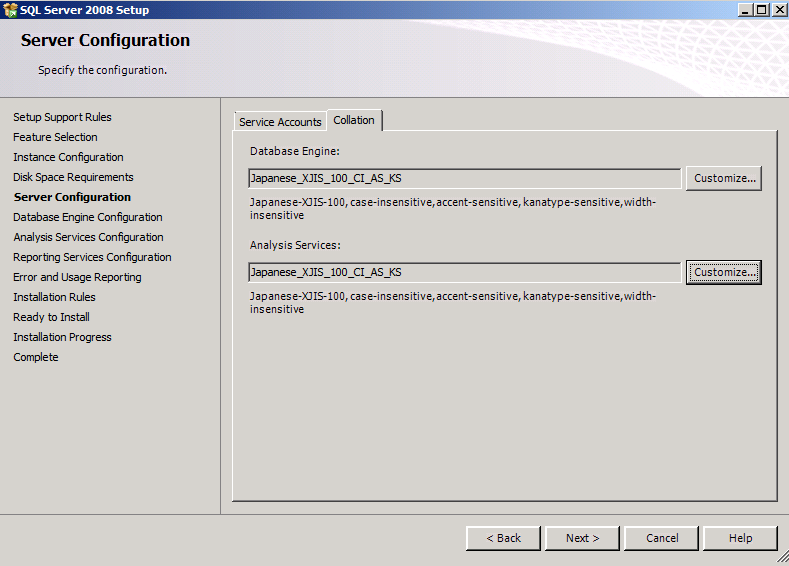This screenshot has width=789, height=566.
Task: Maximize the SQL Server 2008 Setup window
Action: click(x=762, y=10)
